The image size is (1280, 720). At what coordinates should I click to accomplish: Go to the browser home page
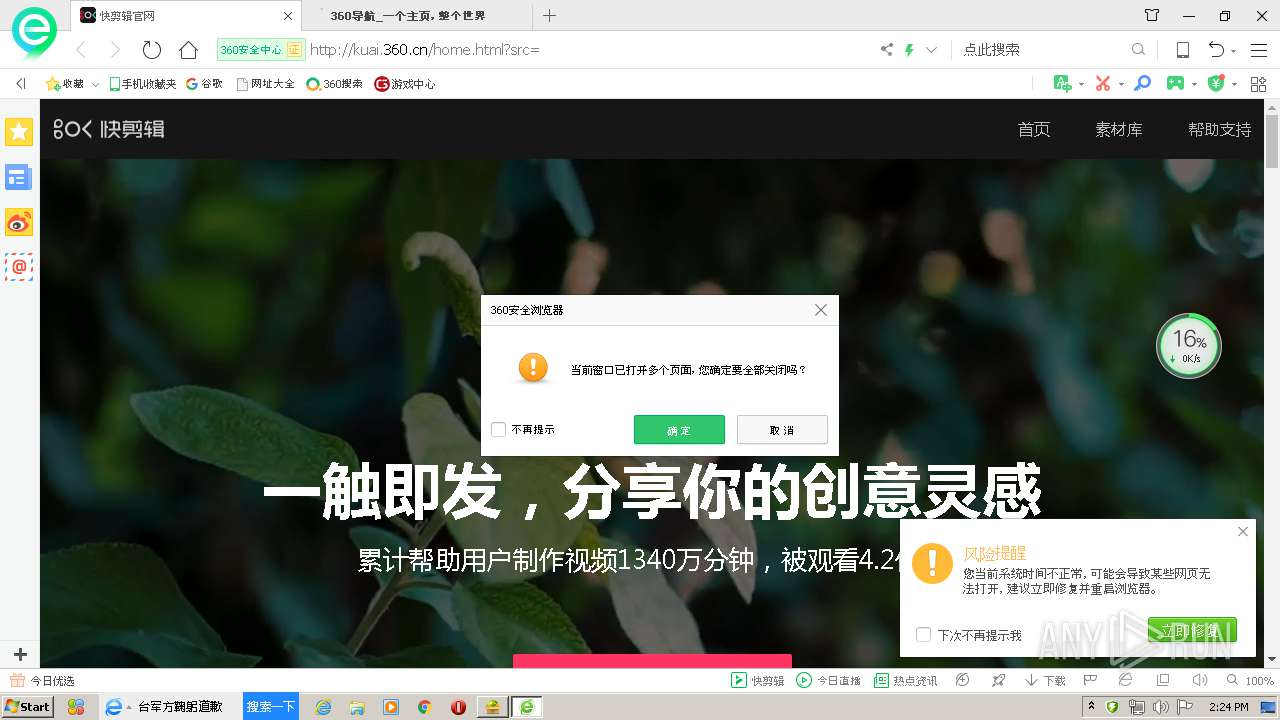pos(188,50)
